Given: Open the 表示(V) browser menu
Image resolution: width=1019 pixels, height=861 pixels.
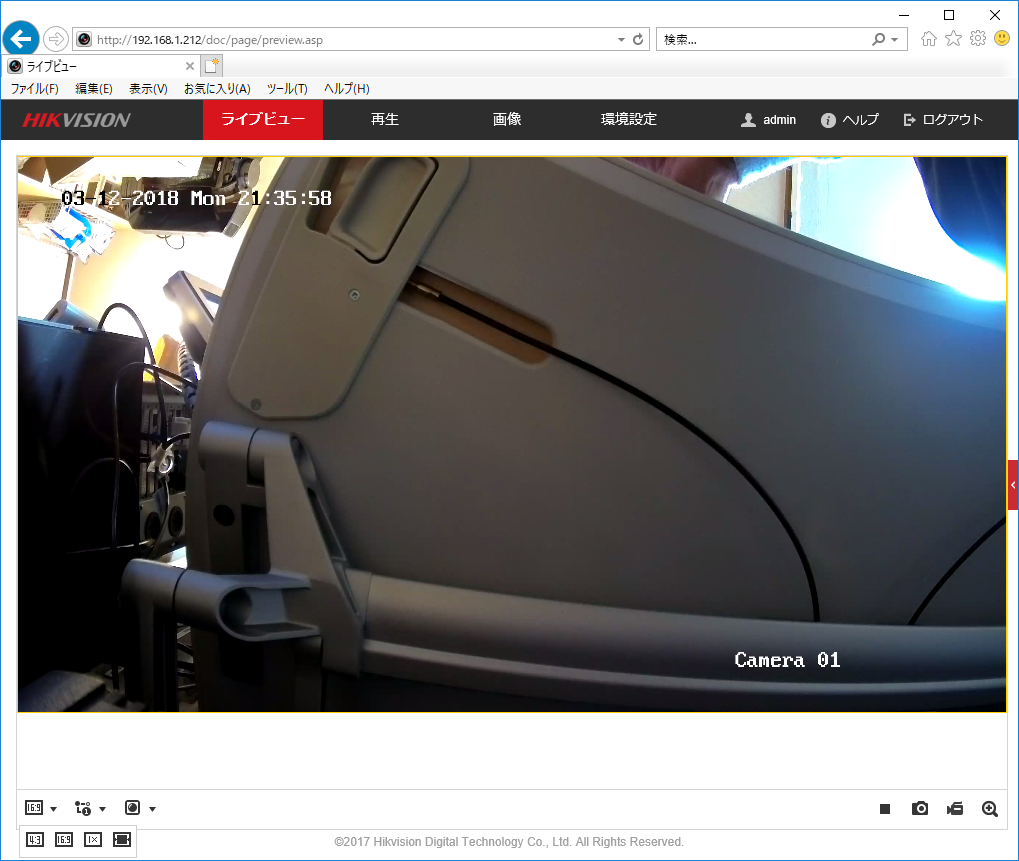Looking at the screenshot, I should click(x=148, y=89).
